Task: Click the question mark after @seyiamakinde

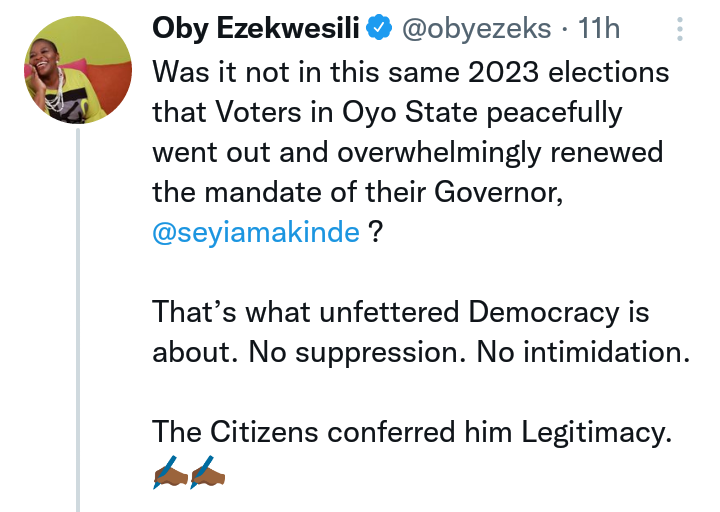Action: click(375, 233)
